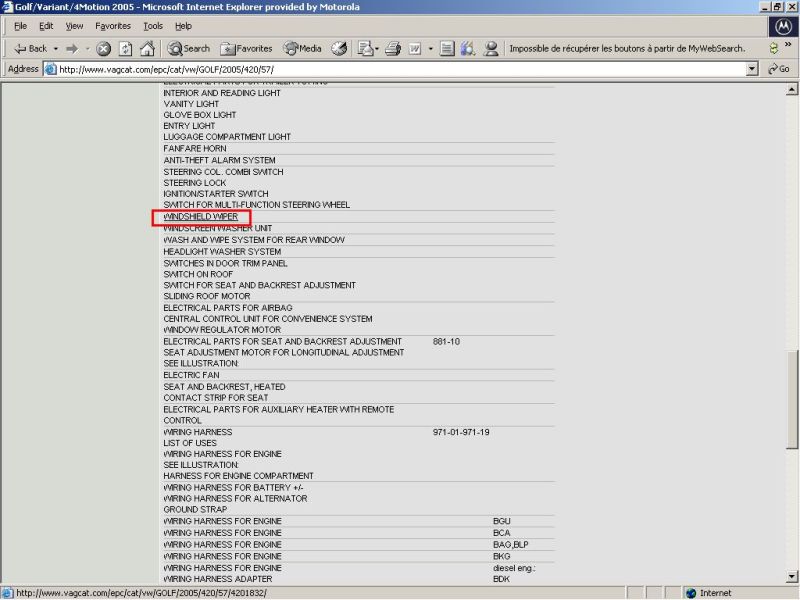Screen dimensions: 800x600
Task: Click the Research toolbar icon
Action: click(x=468, y=48)
